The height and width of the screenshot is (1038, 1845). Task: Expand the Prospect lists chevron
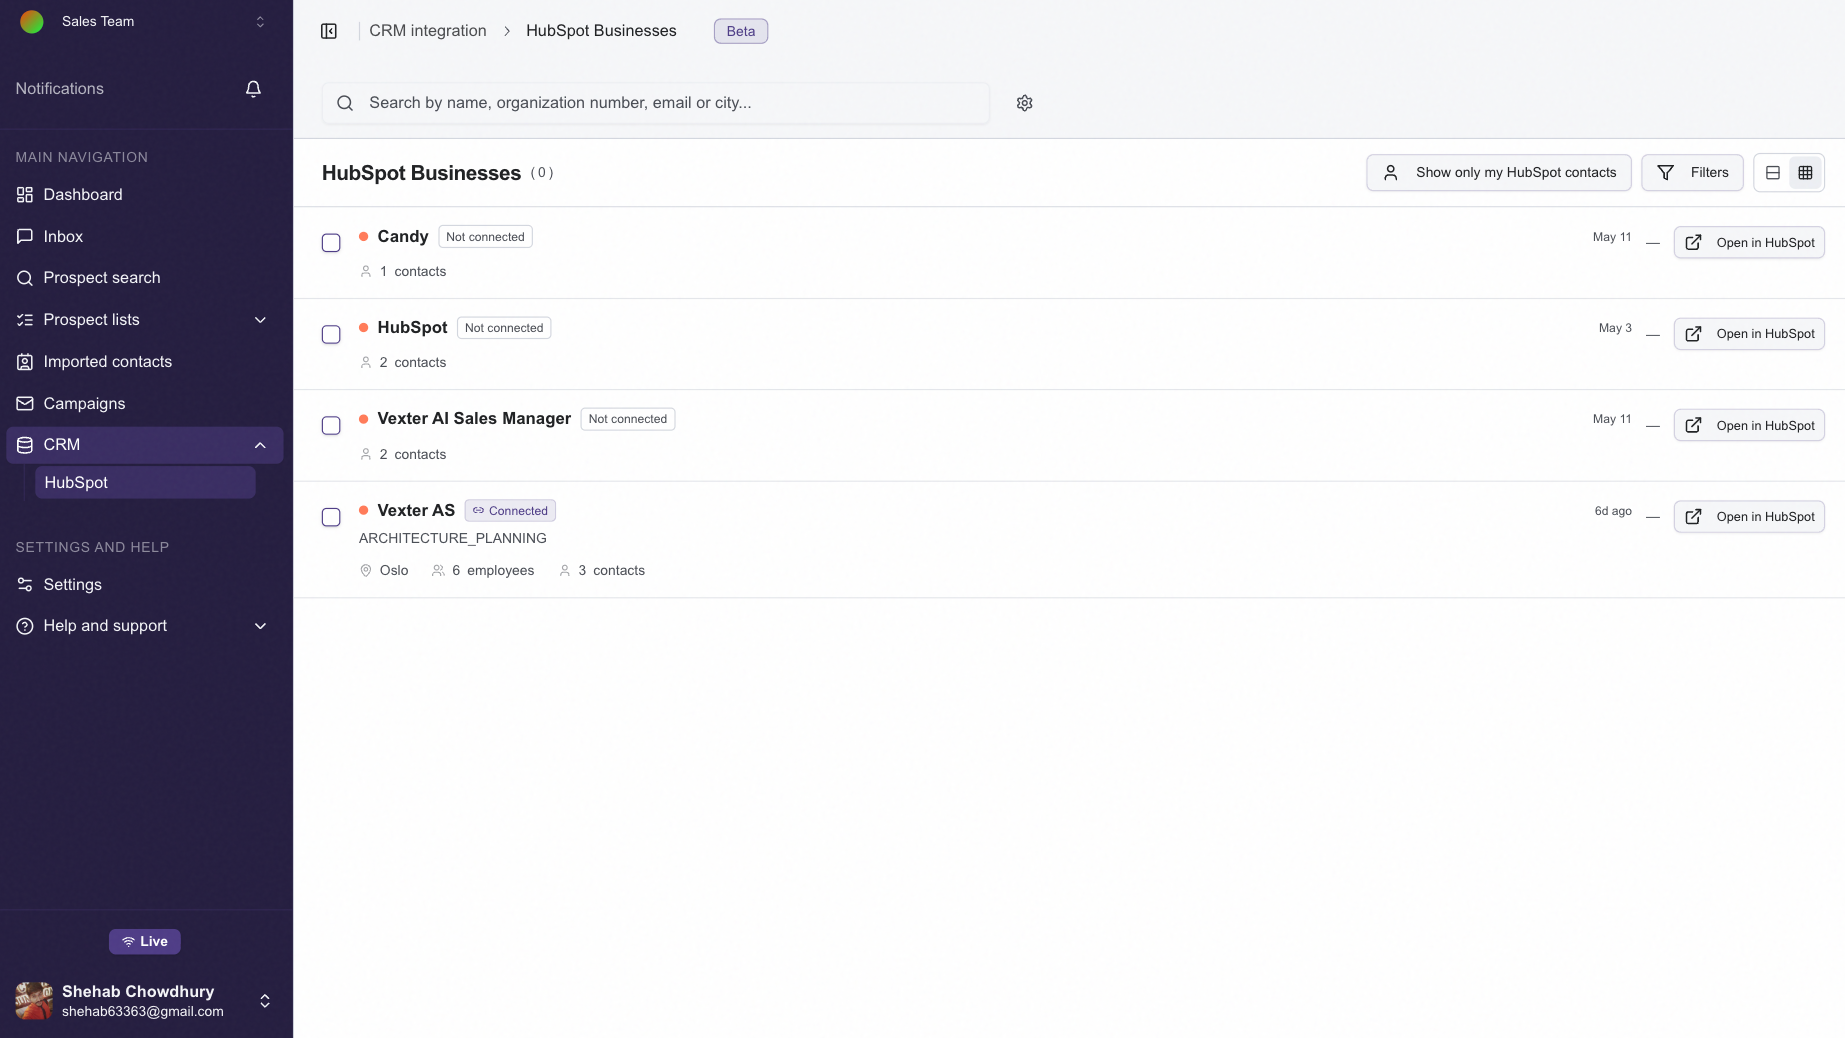click(260, 320)
